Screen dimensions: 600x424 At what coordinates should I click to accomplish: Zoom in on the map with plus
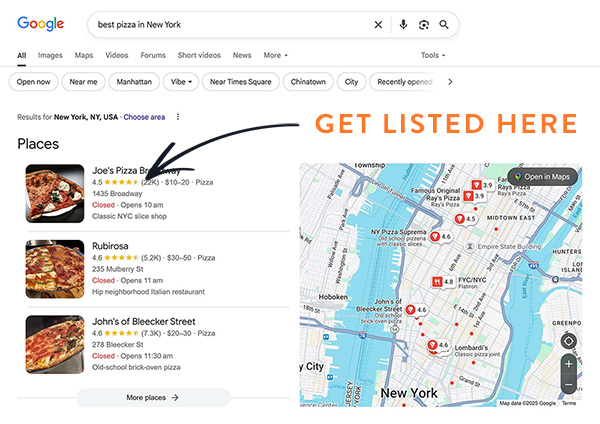click(569, 364)
